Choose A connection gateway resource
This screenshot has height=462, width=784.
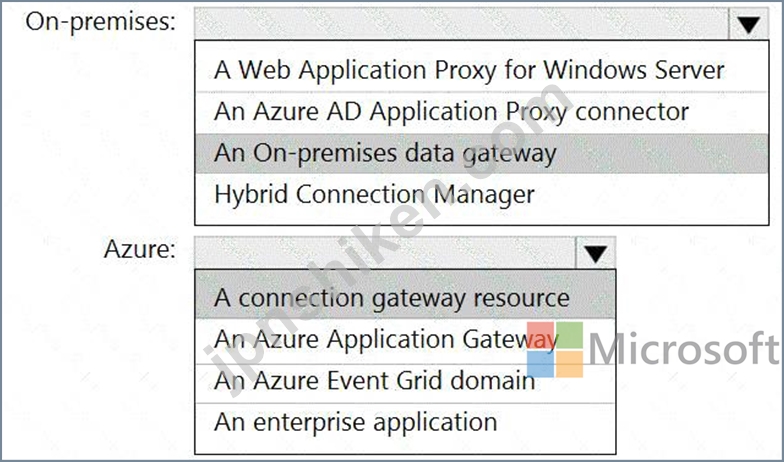405,298
